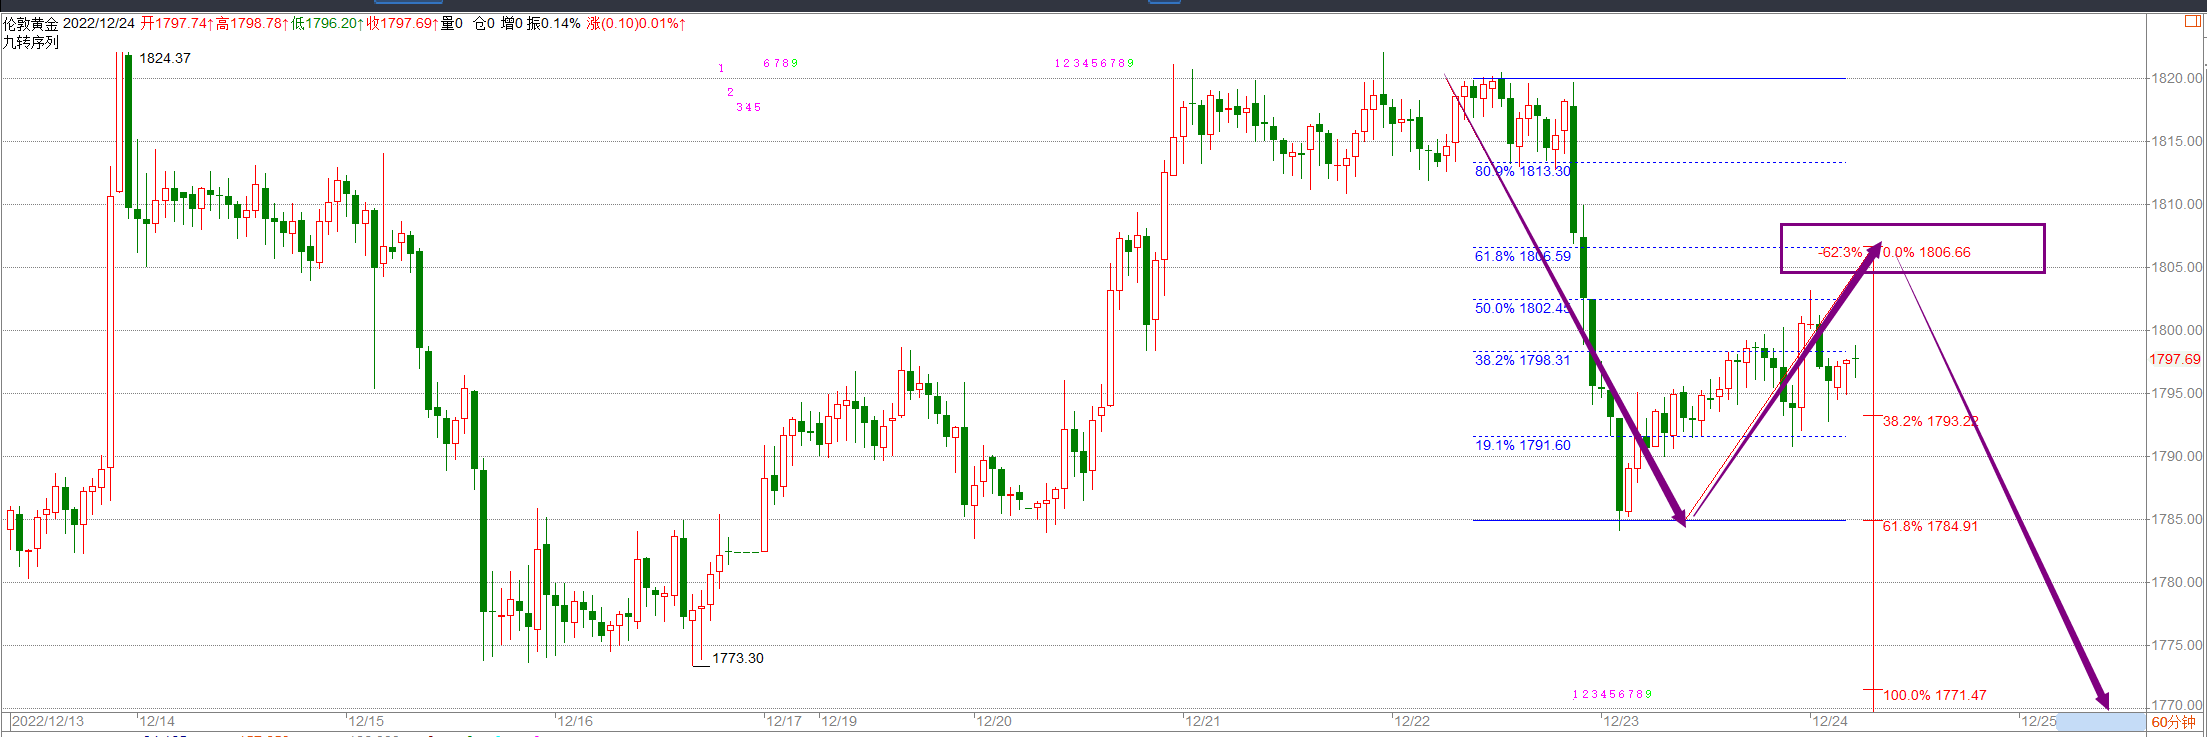Click the 12/15 date on time axis

click(366, 721)
